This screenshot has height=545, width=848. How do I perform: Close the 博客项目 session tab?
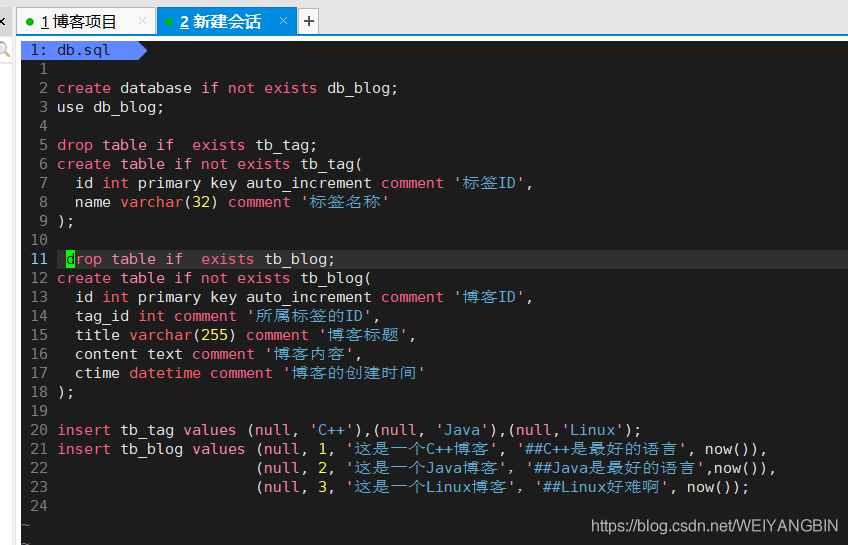pyautogui.click(x=142, y=21)
